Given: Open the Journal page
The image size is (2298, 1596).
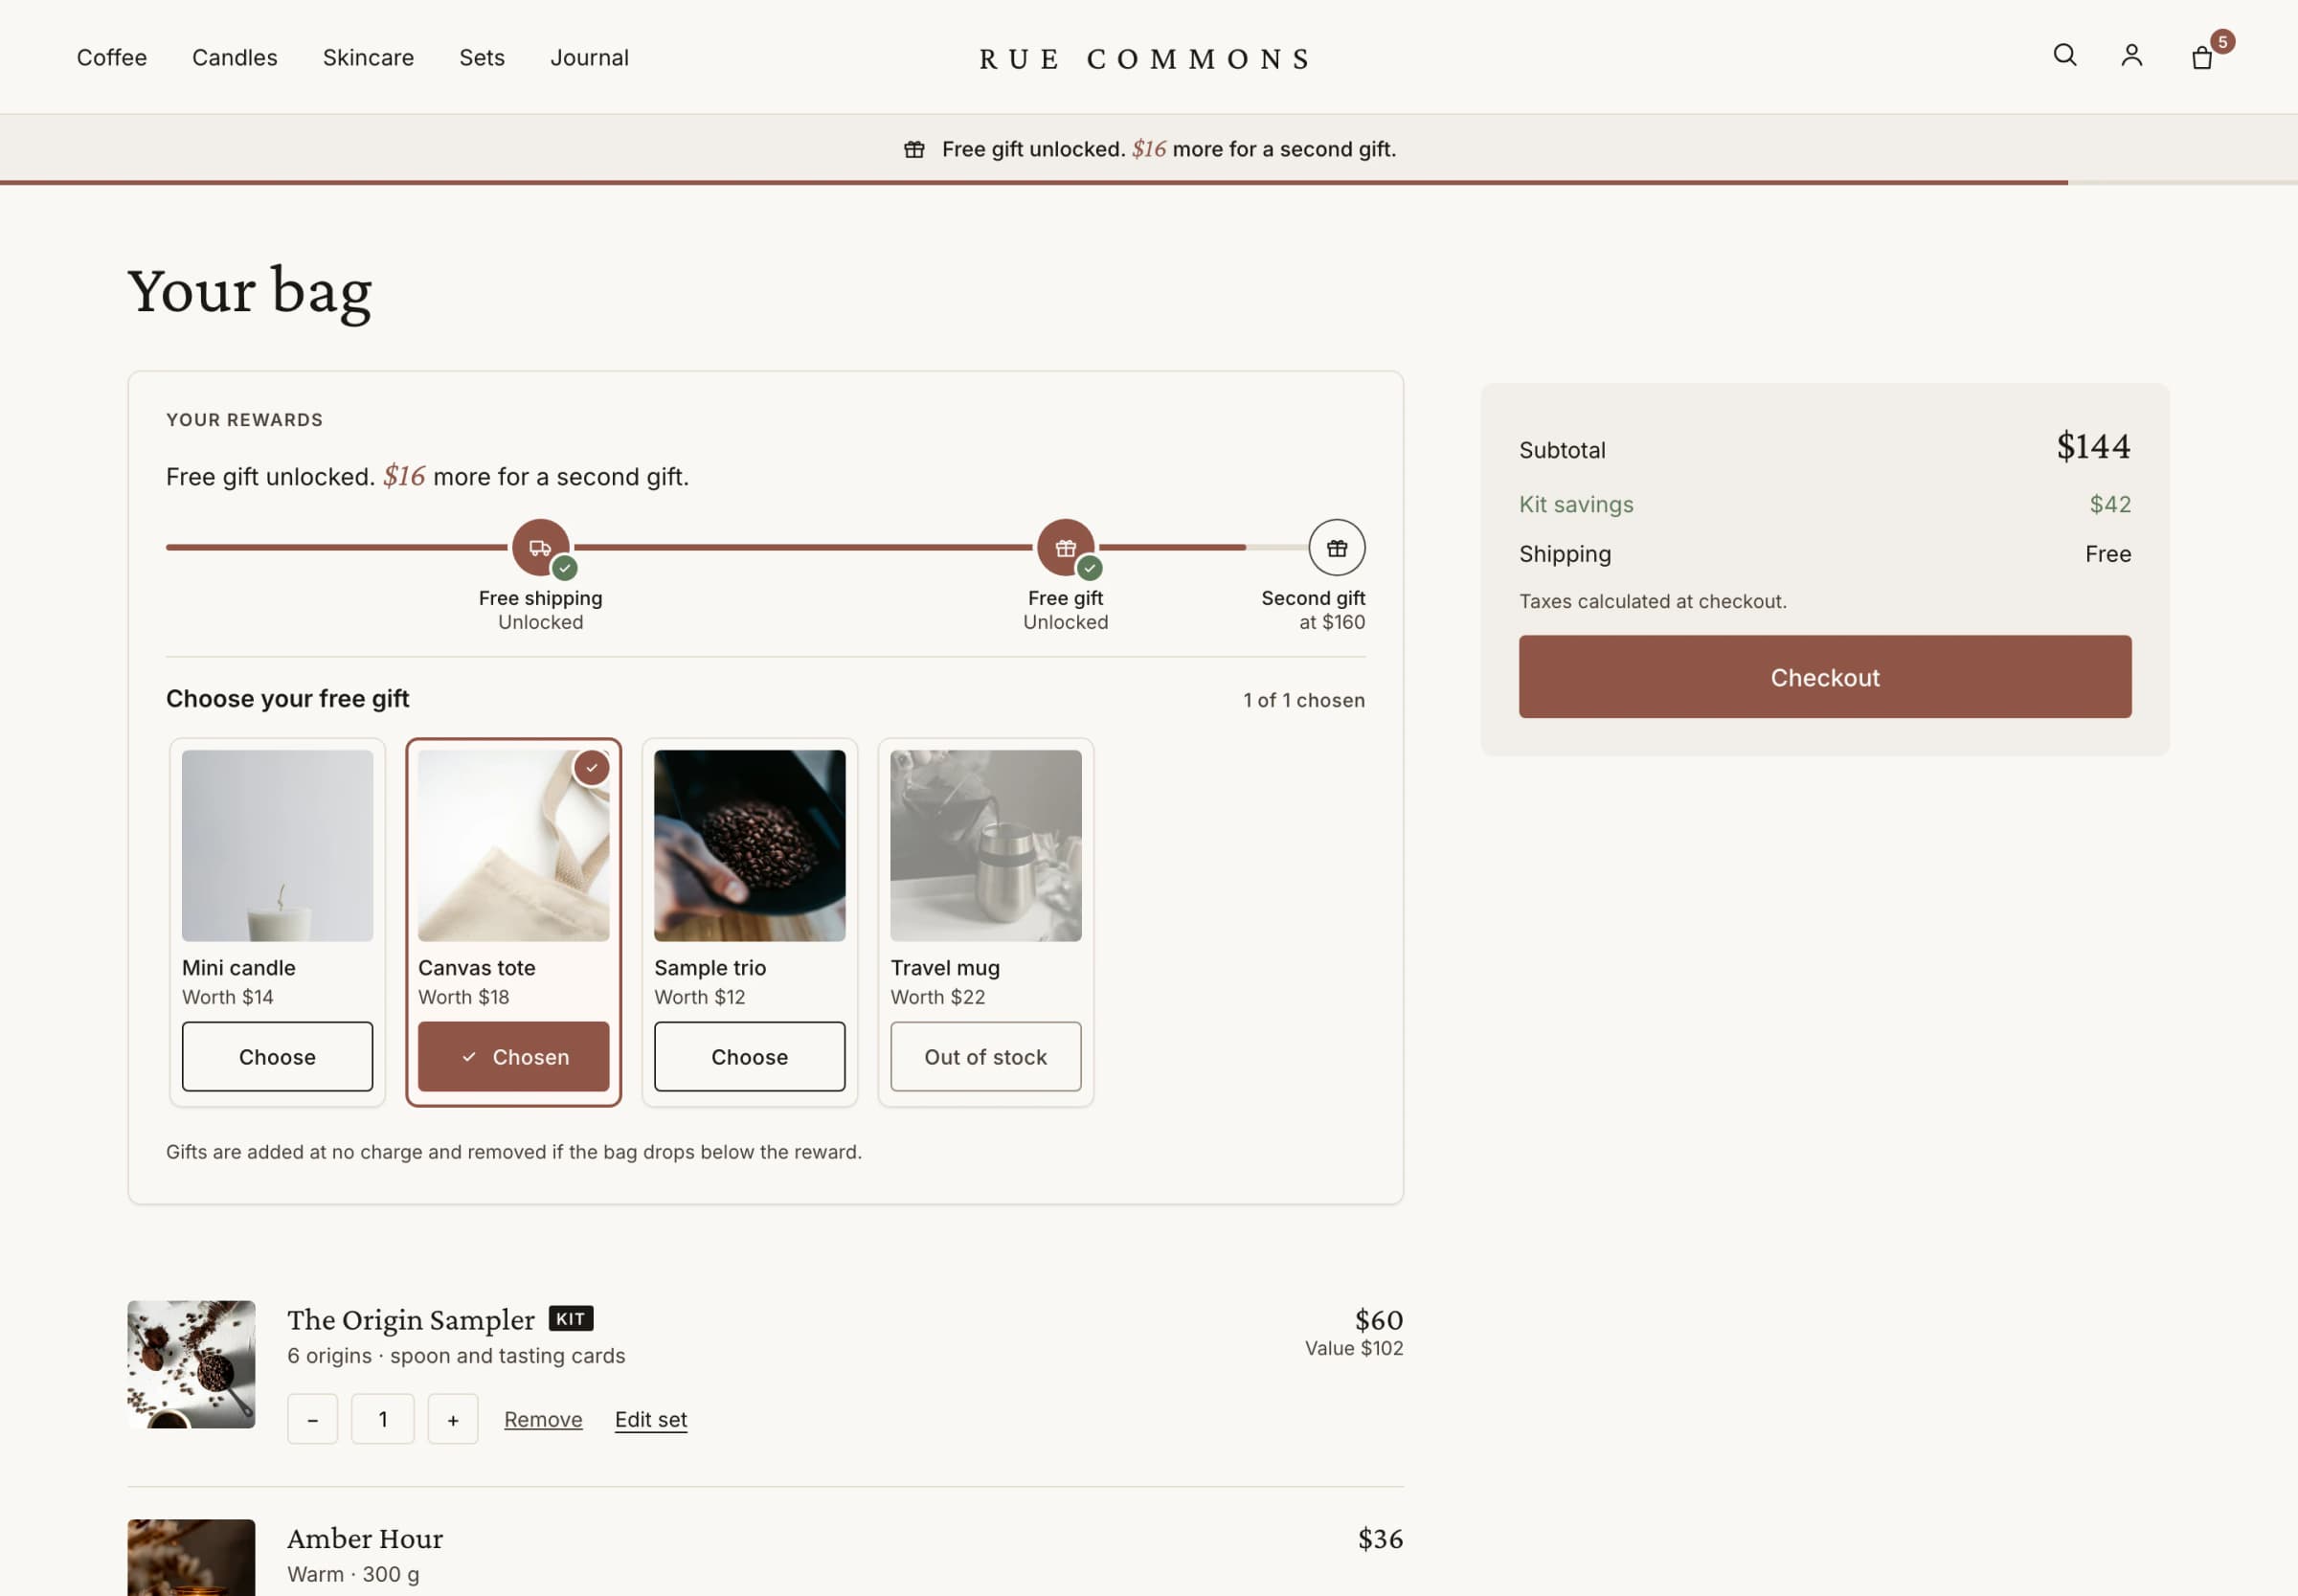Looking at the screenshot, I should pyautogui.click(x=589, y=58).
